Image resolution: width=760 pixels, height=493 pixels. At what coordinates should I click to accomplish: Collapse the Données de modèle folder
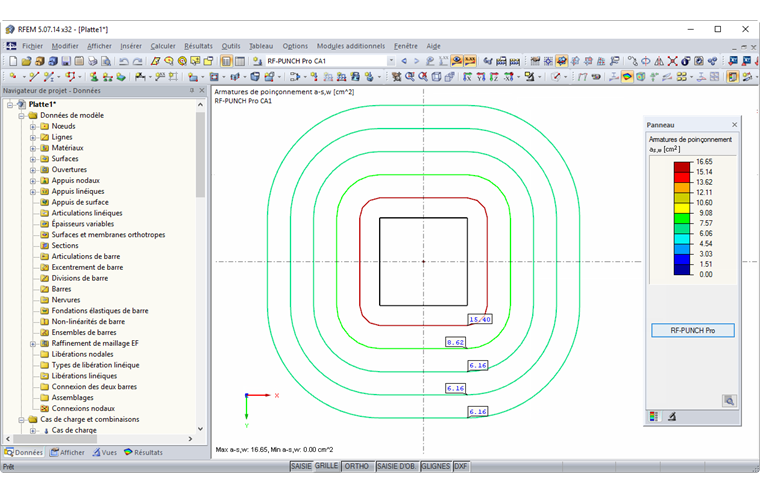[21, 116]
